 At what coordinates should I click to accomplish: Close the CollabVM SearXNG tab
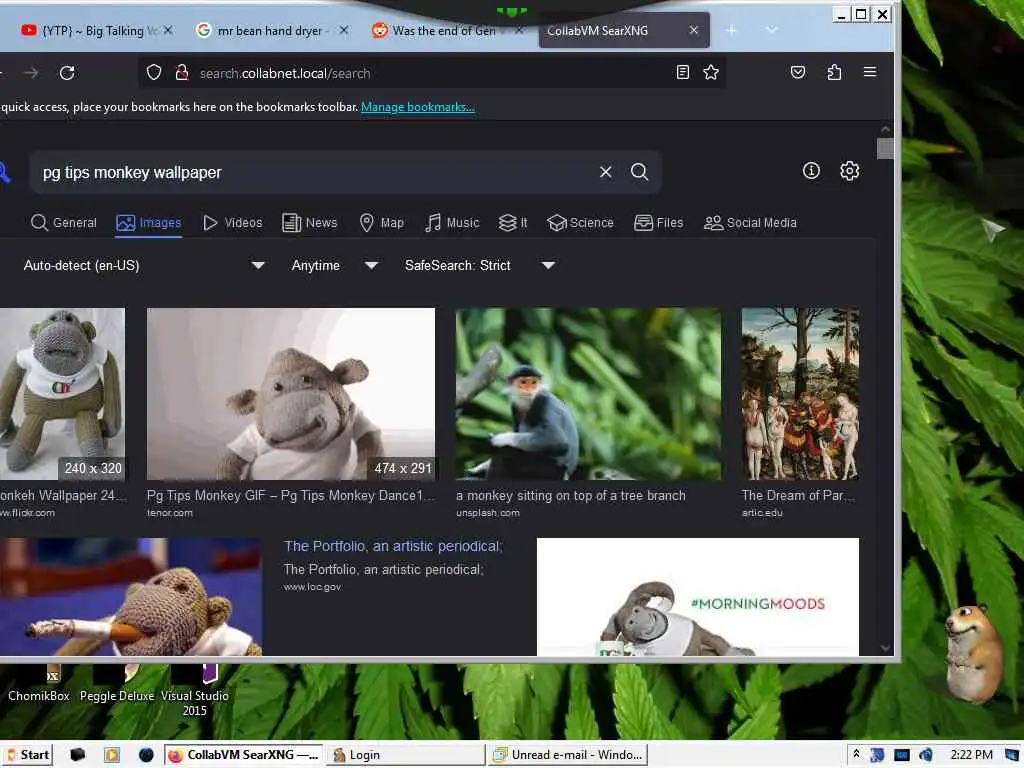pyautogui.click(x=694, y=30)
